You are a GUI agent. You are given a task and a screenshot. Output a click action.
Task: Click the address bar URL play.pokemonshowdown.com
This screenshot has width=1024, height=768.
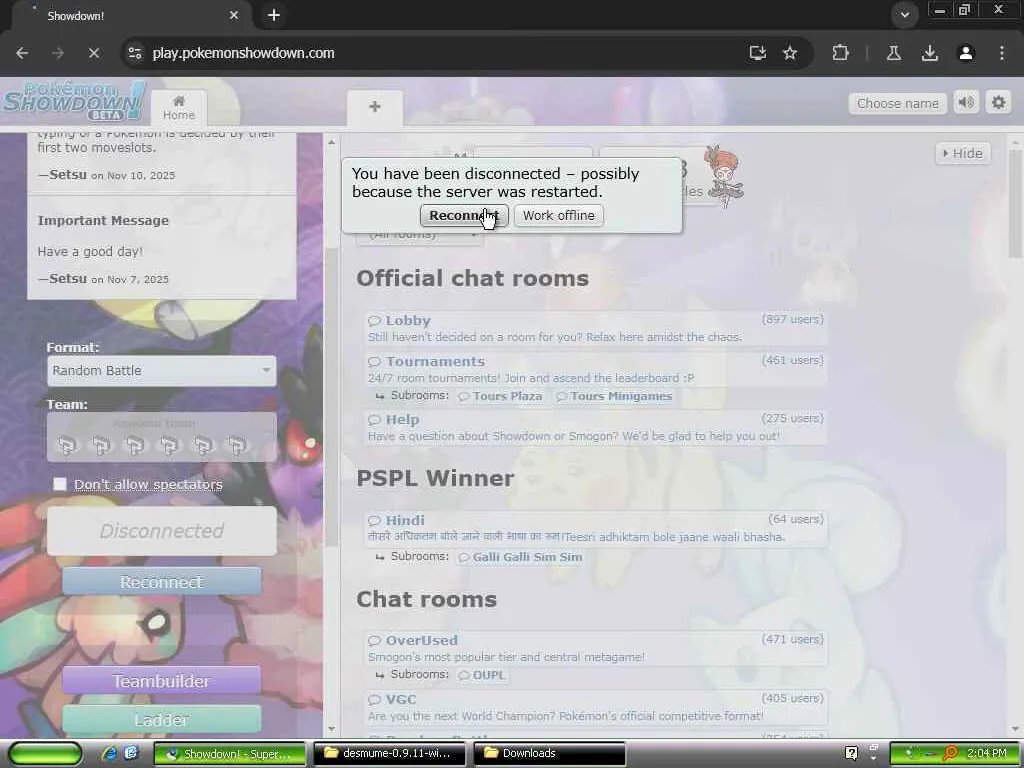click(x=243, y=53)
